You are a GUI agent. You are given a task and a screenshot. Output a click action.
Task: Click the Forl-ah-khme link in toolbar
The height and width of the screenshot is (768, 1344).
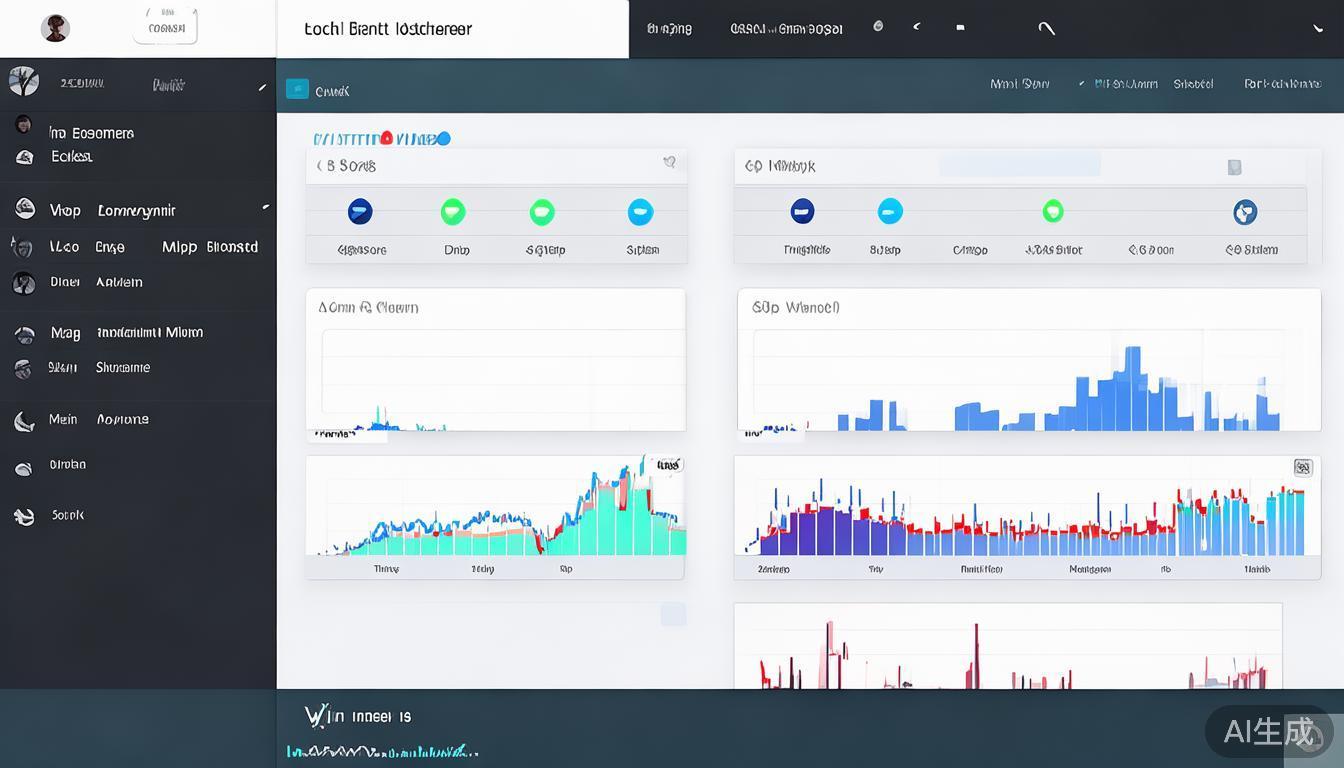coord(1282,84)
